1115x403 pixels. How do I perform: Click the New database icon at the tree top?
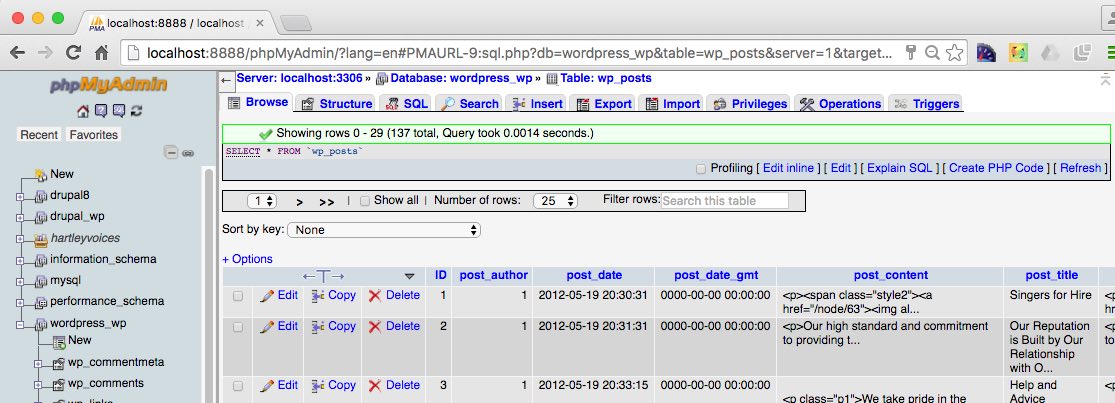[x=41, y=174]
